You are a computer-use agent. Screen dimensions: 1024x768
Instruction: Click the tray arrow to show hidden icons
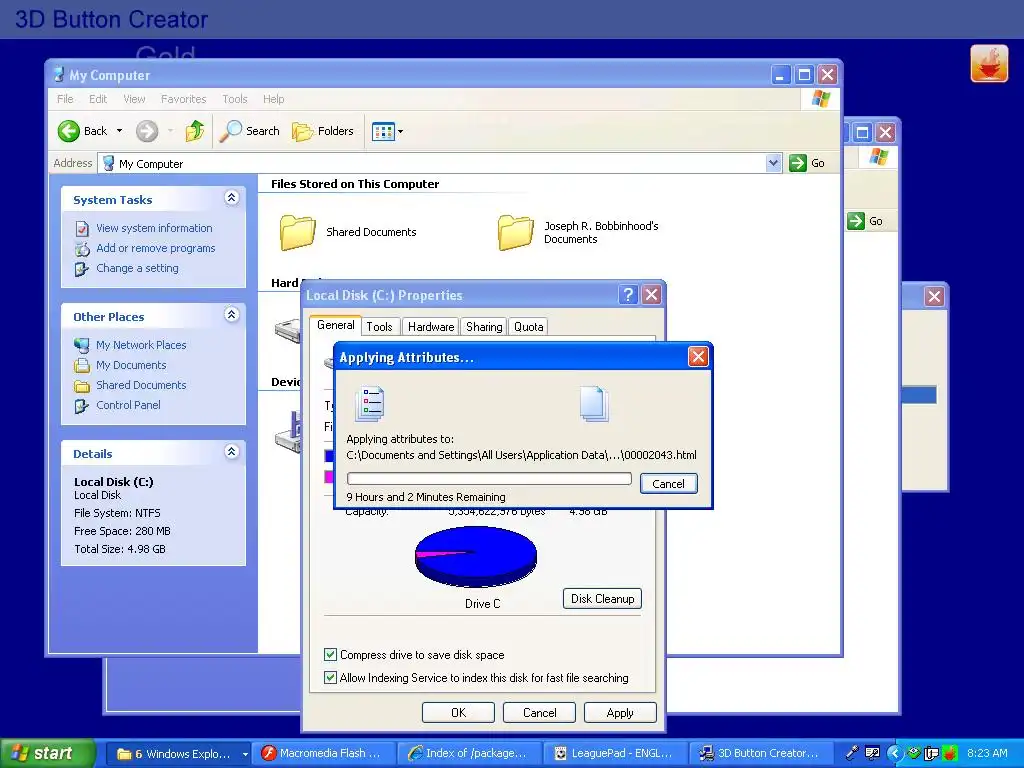[x=894, y=753]
